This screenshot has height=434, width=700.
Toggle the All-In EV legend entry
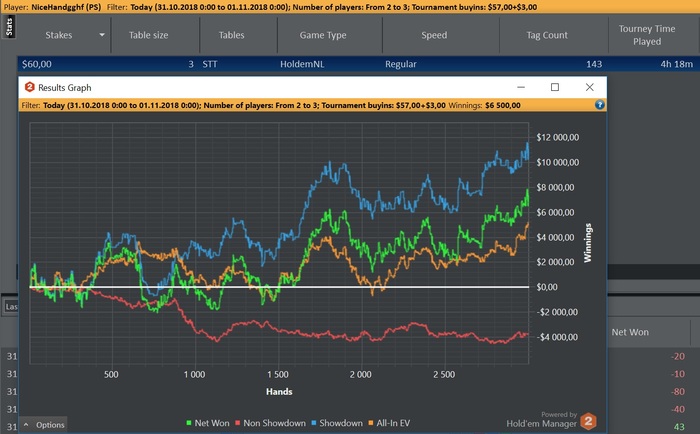pos(389,423)
